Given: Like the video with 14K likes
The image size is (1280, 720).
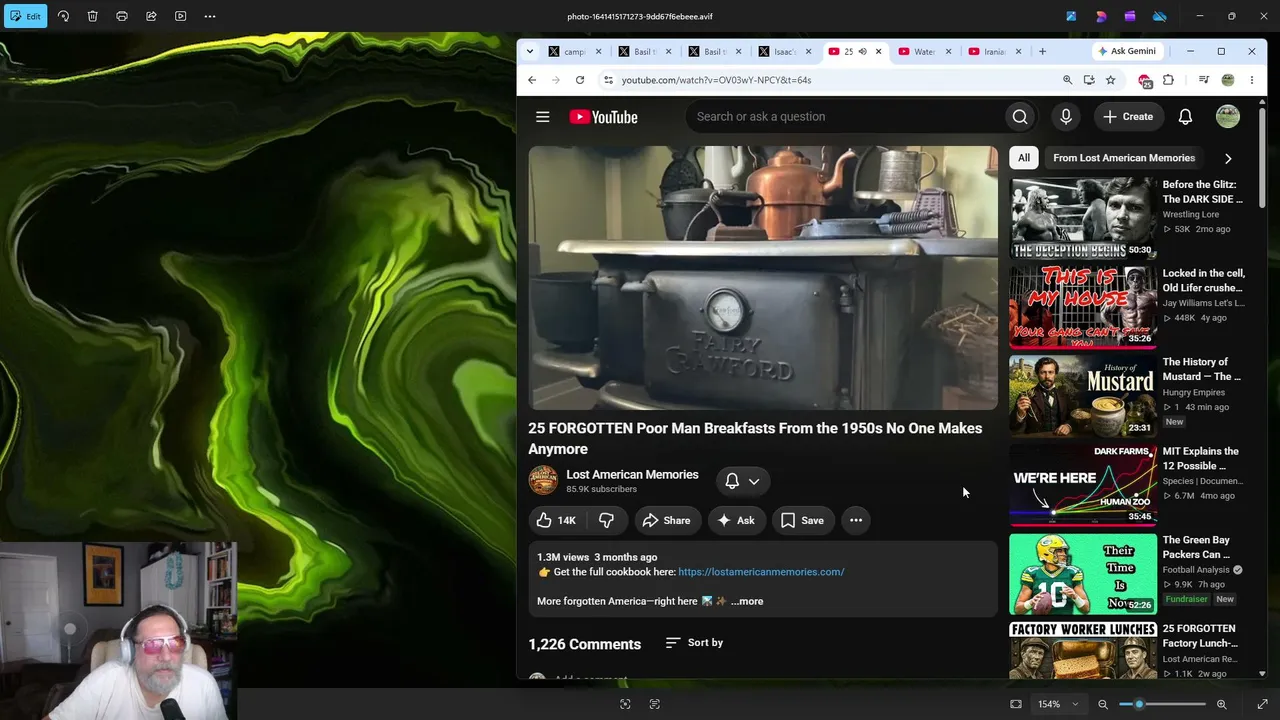Looking at the screenshot, I should coord(557,520).
